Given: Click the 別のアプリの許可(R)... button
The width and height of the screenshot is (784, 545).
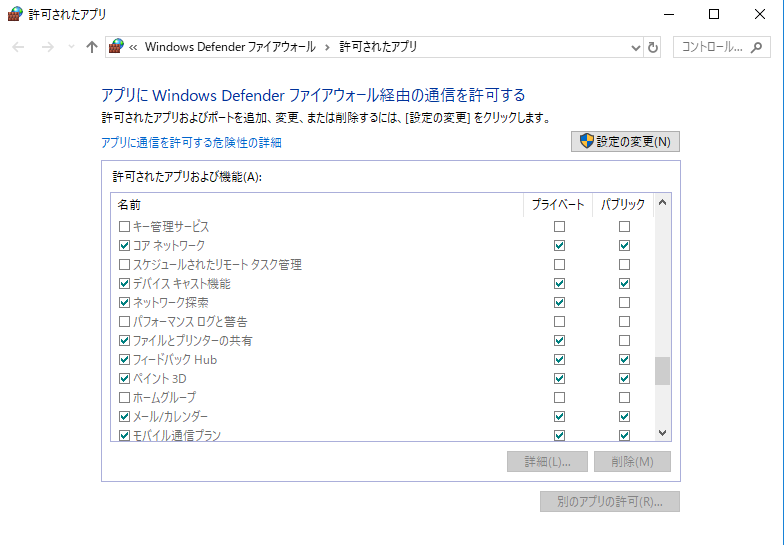Looking at the screenshot, I should [x=610, y=502].
